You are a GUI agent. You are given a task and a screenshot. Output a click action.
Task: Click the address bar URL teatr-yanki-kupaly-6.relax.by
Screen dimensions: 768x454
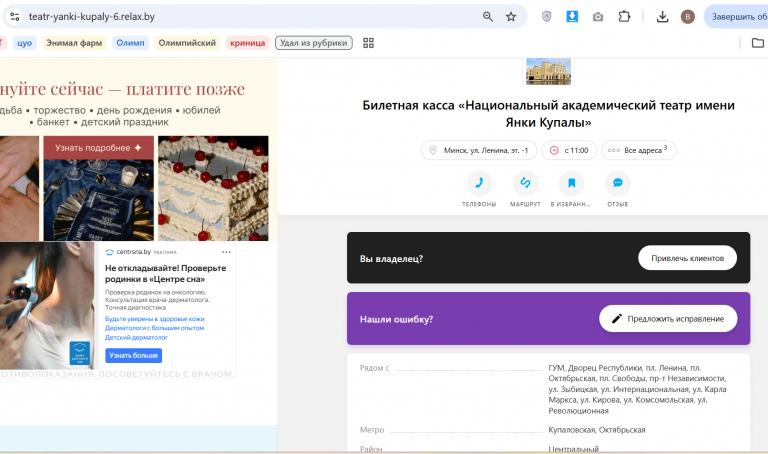click(92, 17)
